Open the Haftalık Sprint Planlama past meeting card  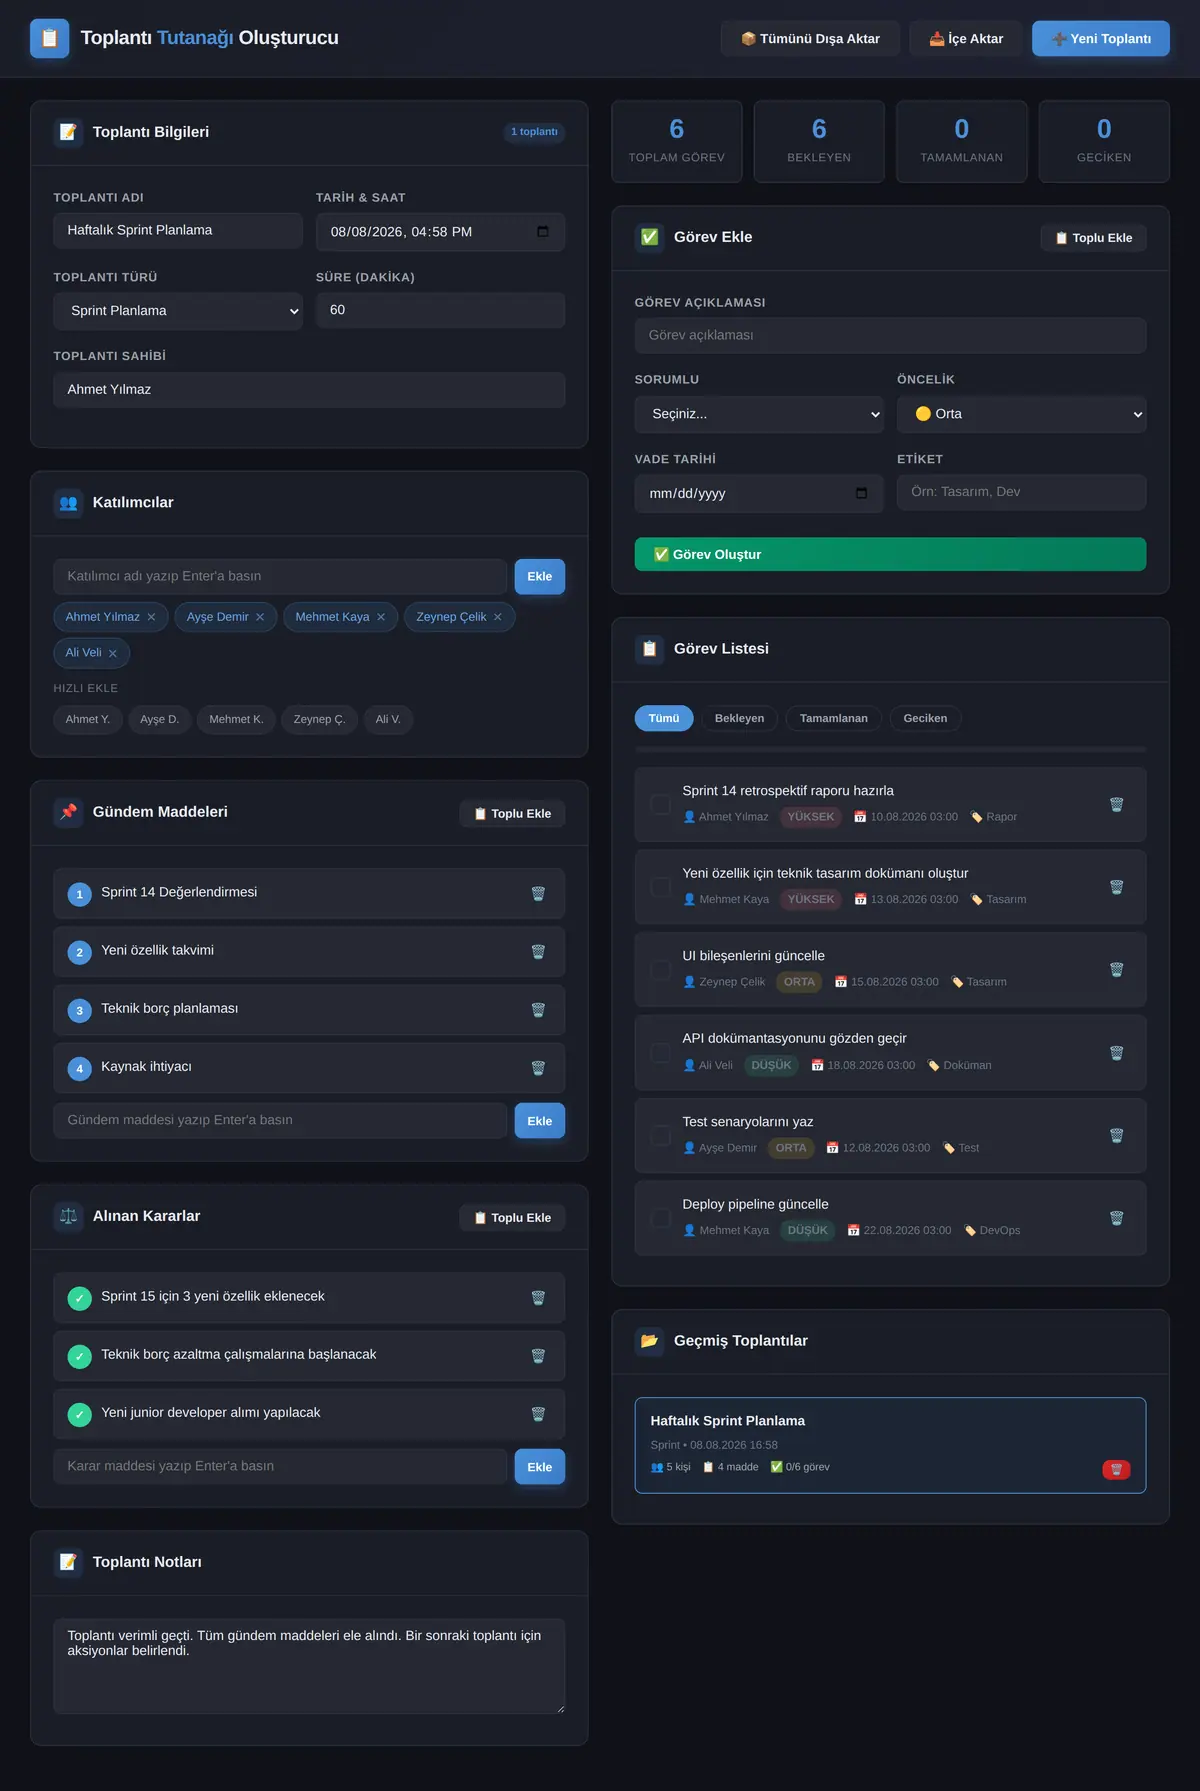tap(890, 1445)
